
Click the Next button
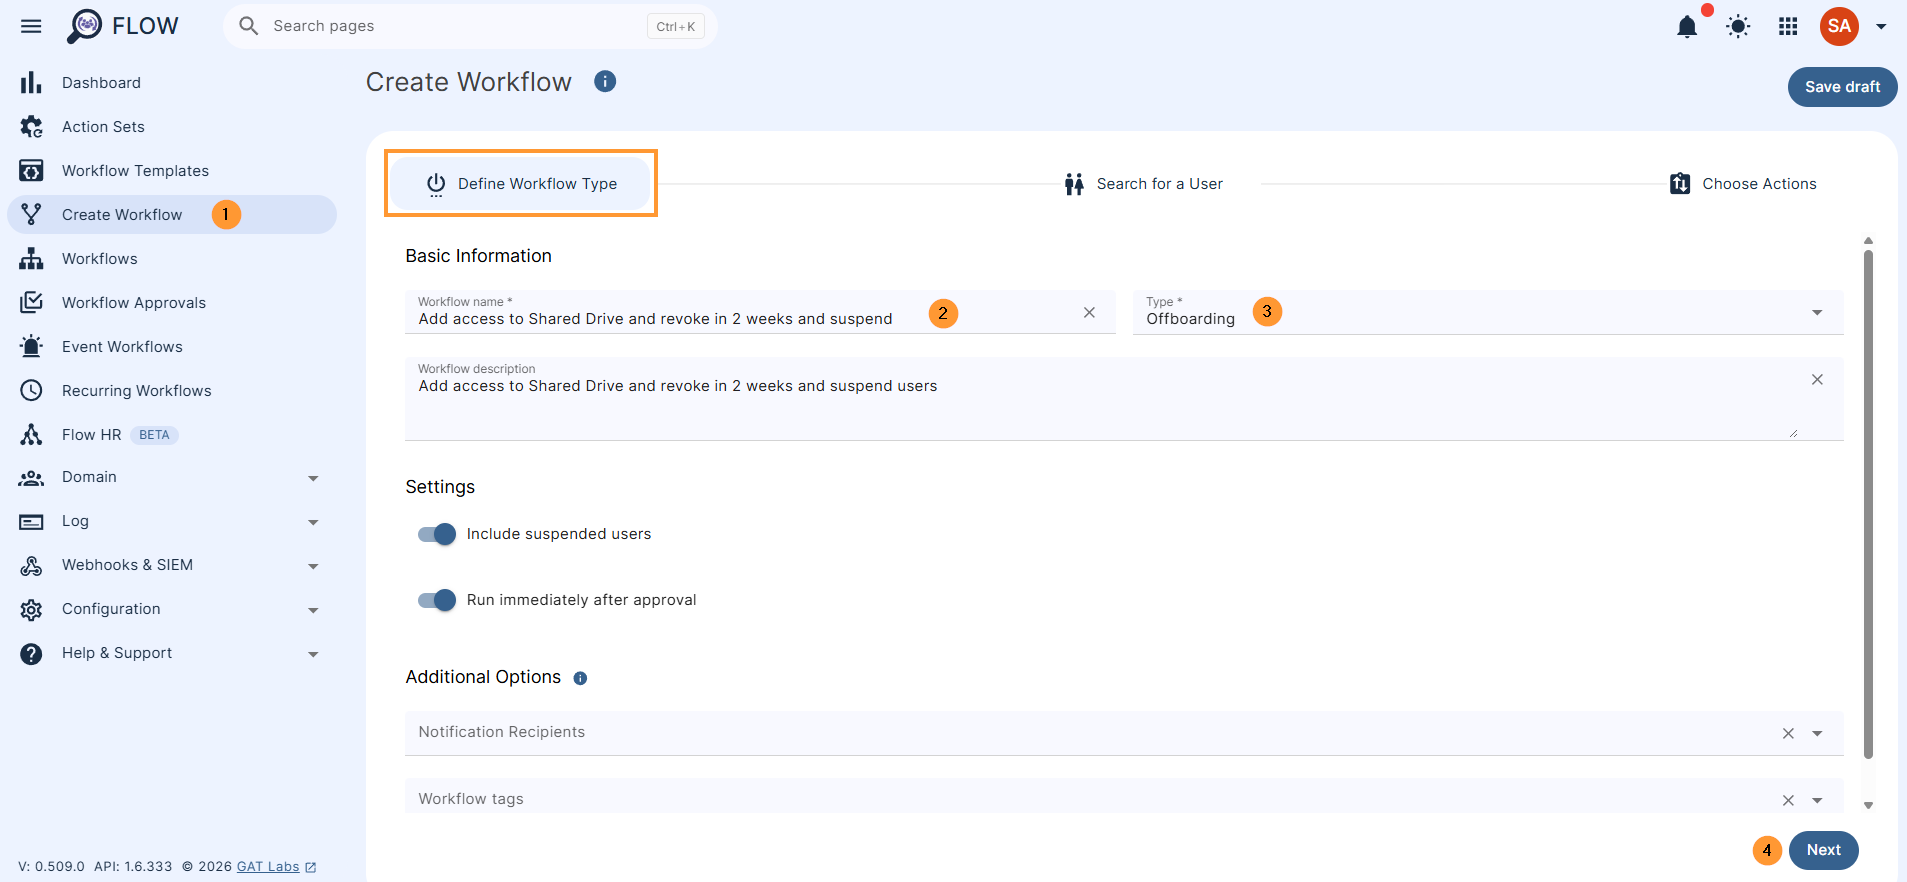coord(1823,850)
